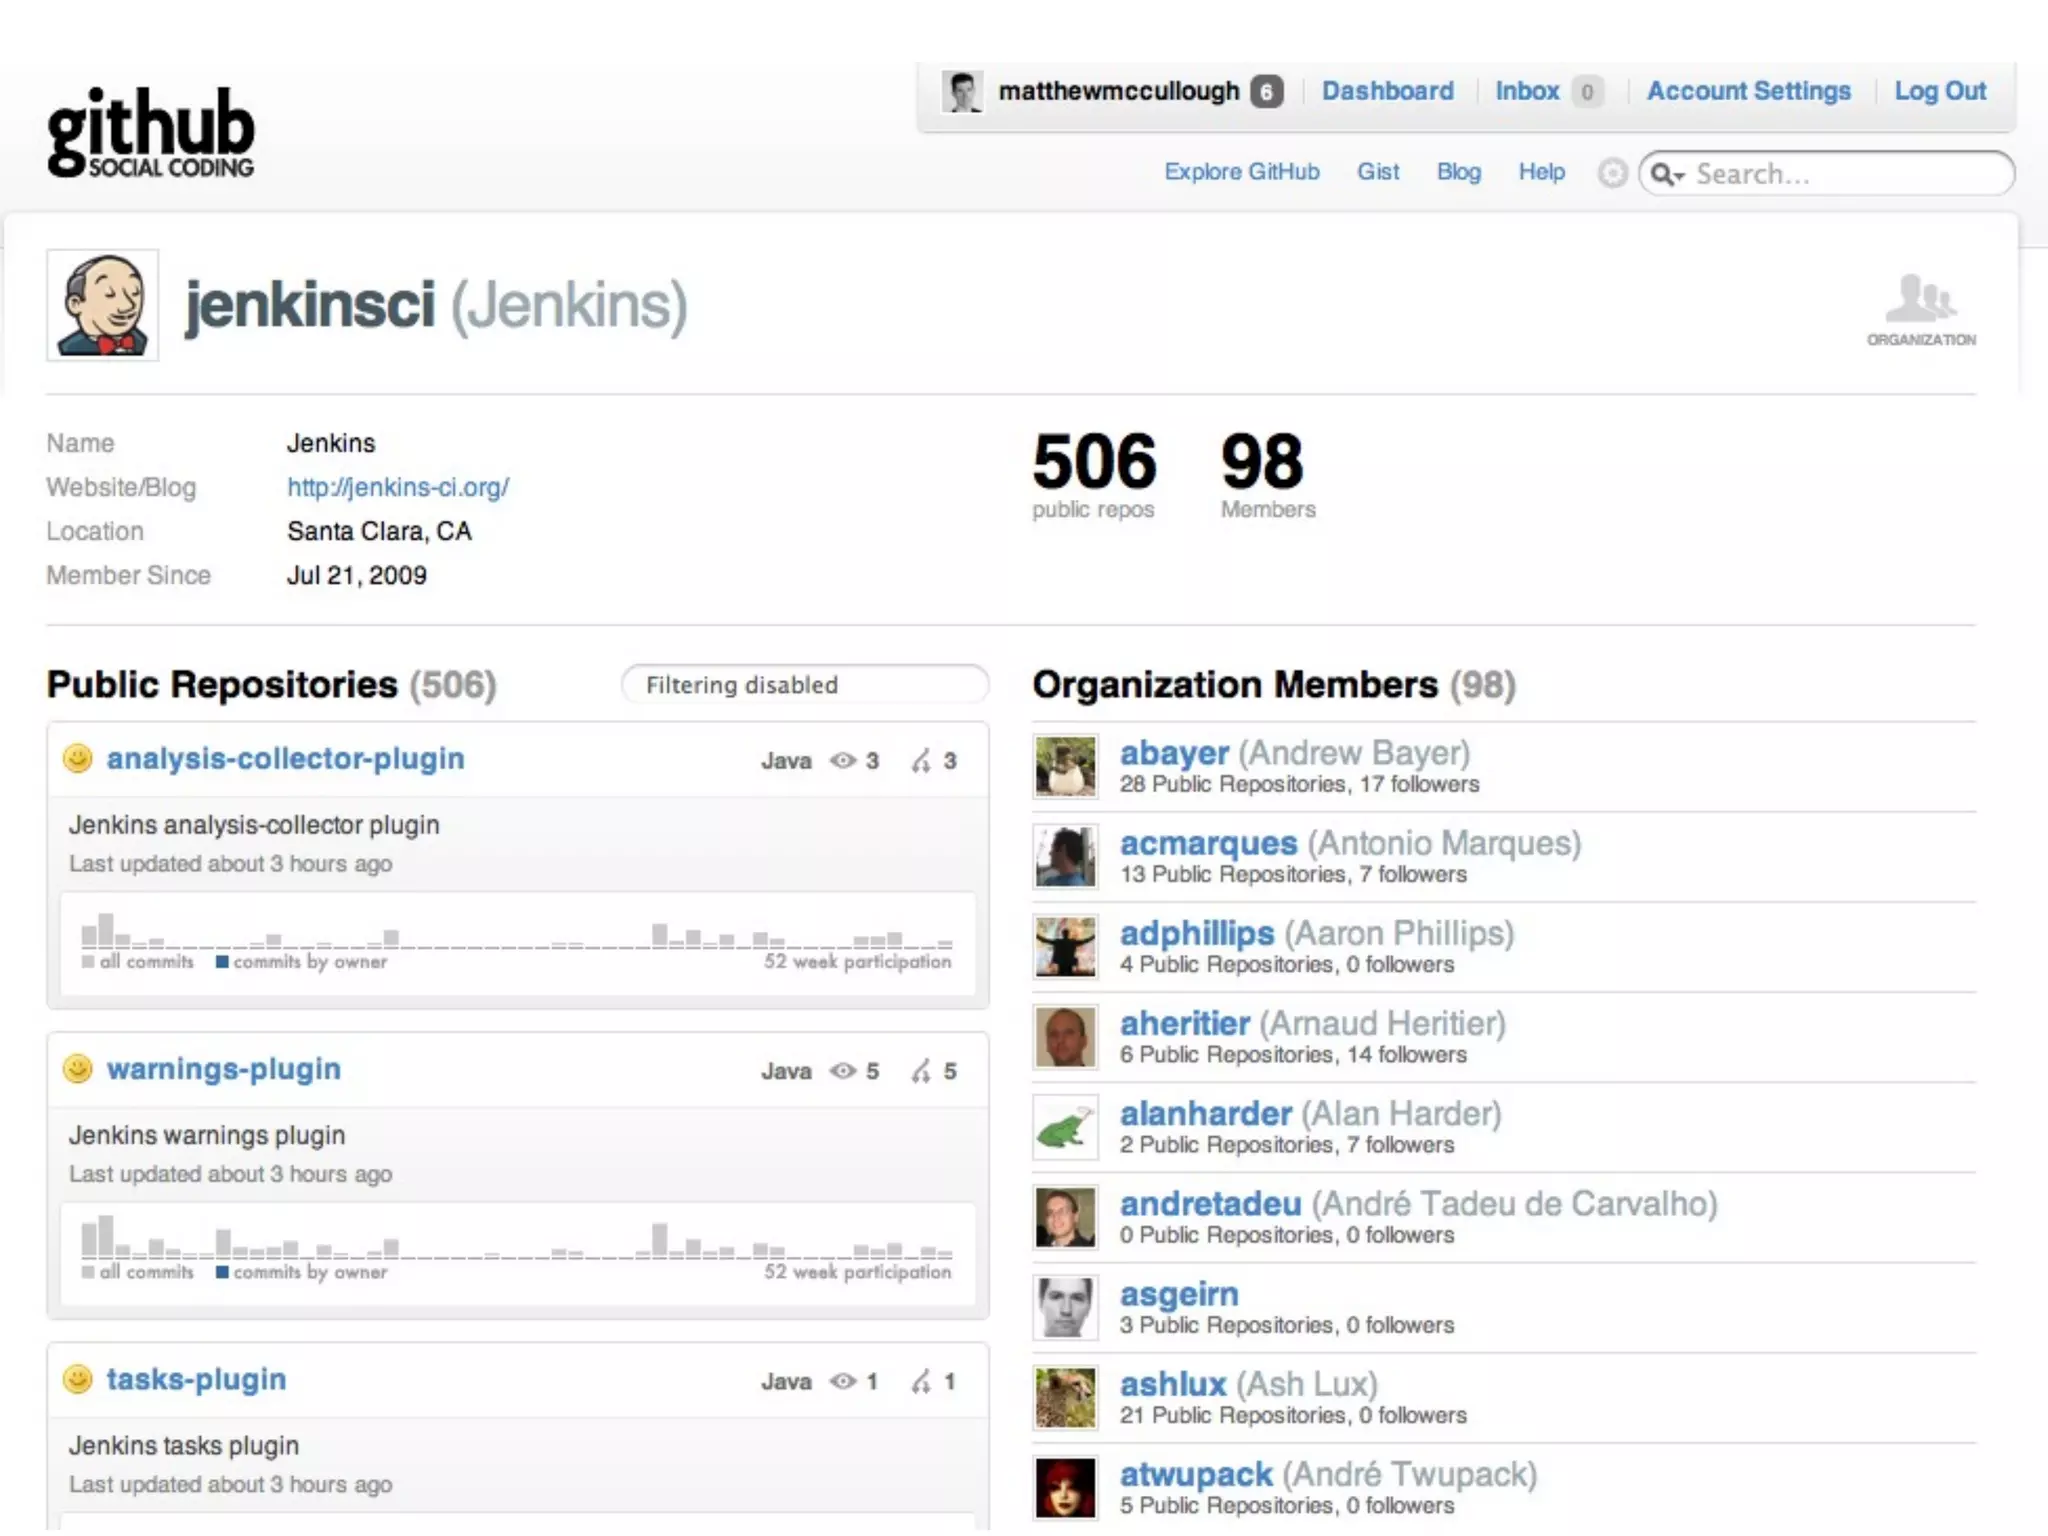Screen dimensions: 2048x1536
Task: Open Account Settings
Action: (x=1748, y=91)
